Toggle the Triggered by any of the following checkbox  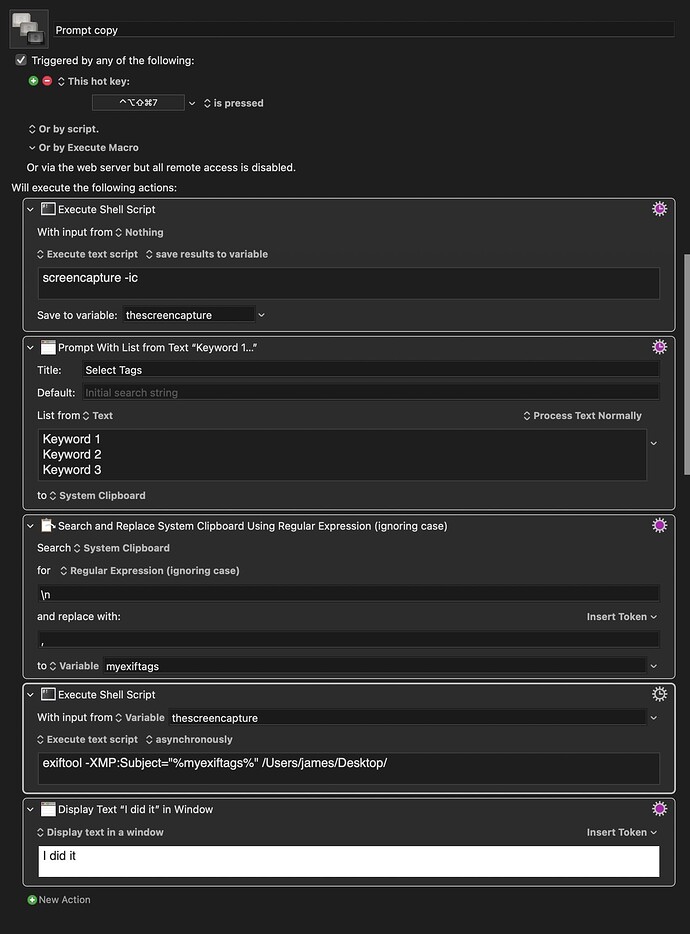click(x=21, y=60)
